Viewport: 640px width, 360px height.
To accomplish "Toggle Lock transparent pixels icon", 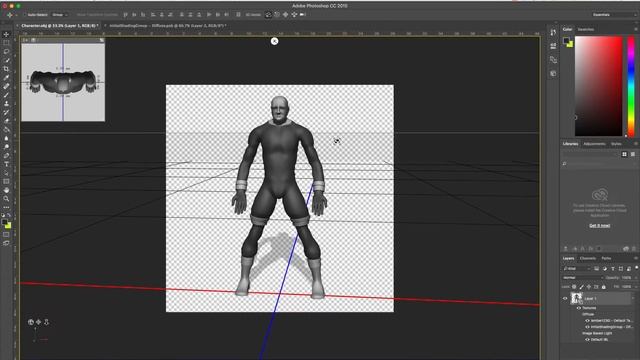I will click(574, 287).
